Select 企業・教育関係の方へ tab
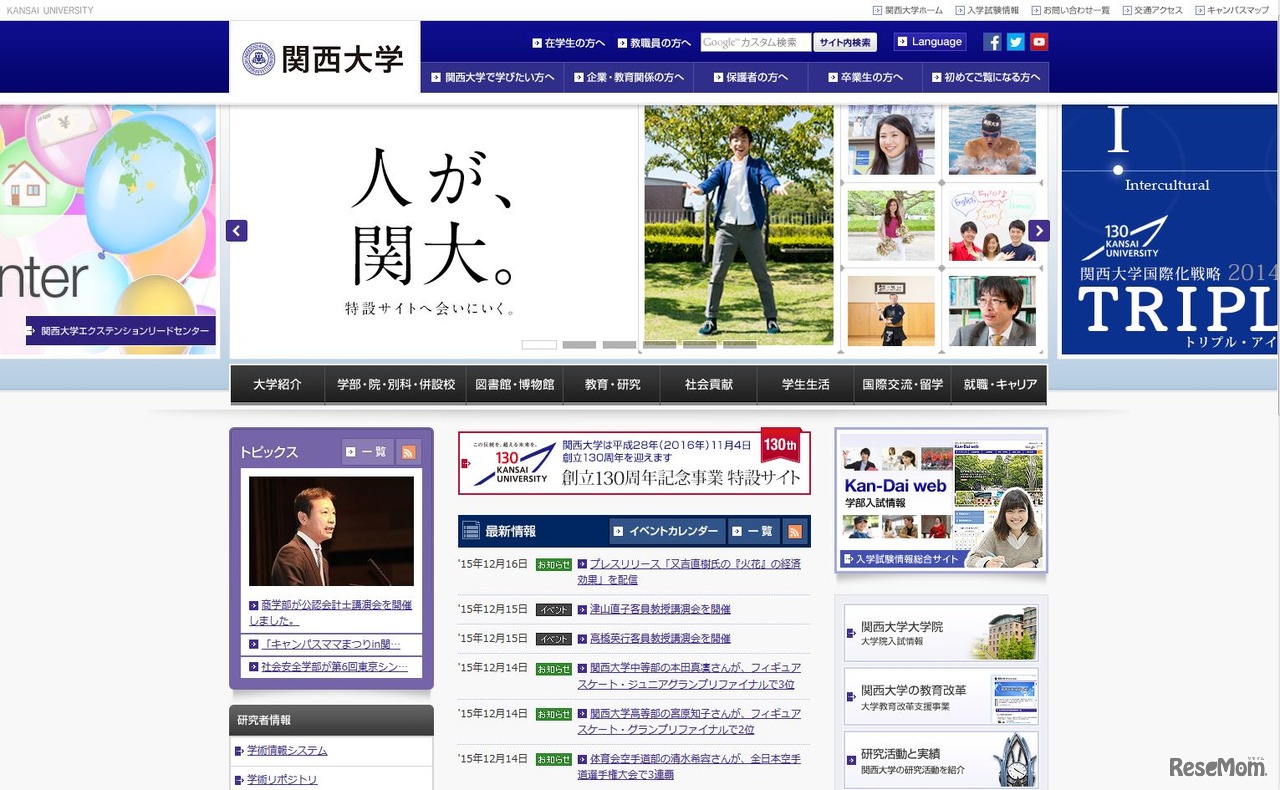Viewport: 1280px width, 790px height. click(629, 77)
